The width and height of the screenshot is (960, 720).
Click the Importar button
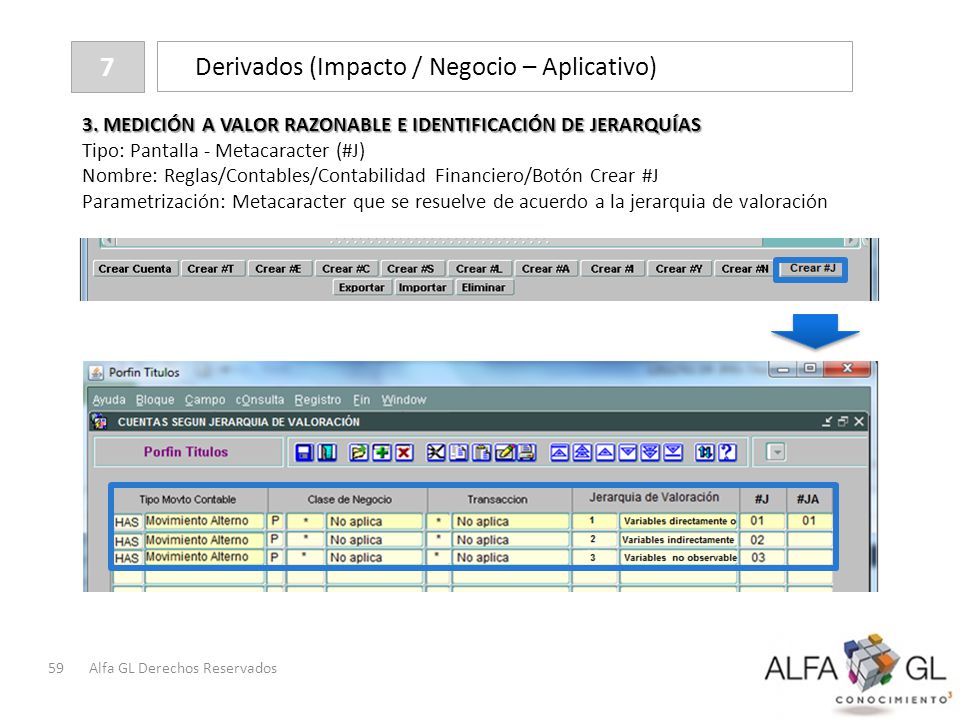(422, 287)
